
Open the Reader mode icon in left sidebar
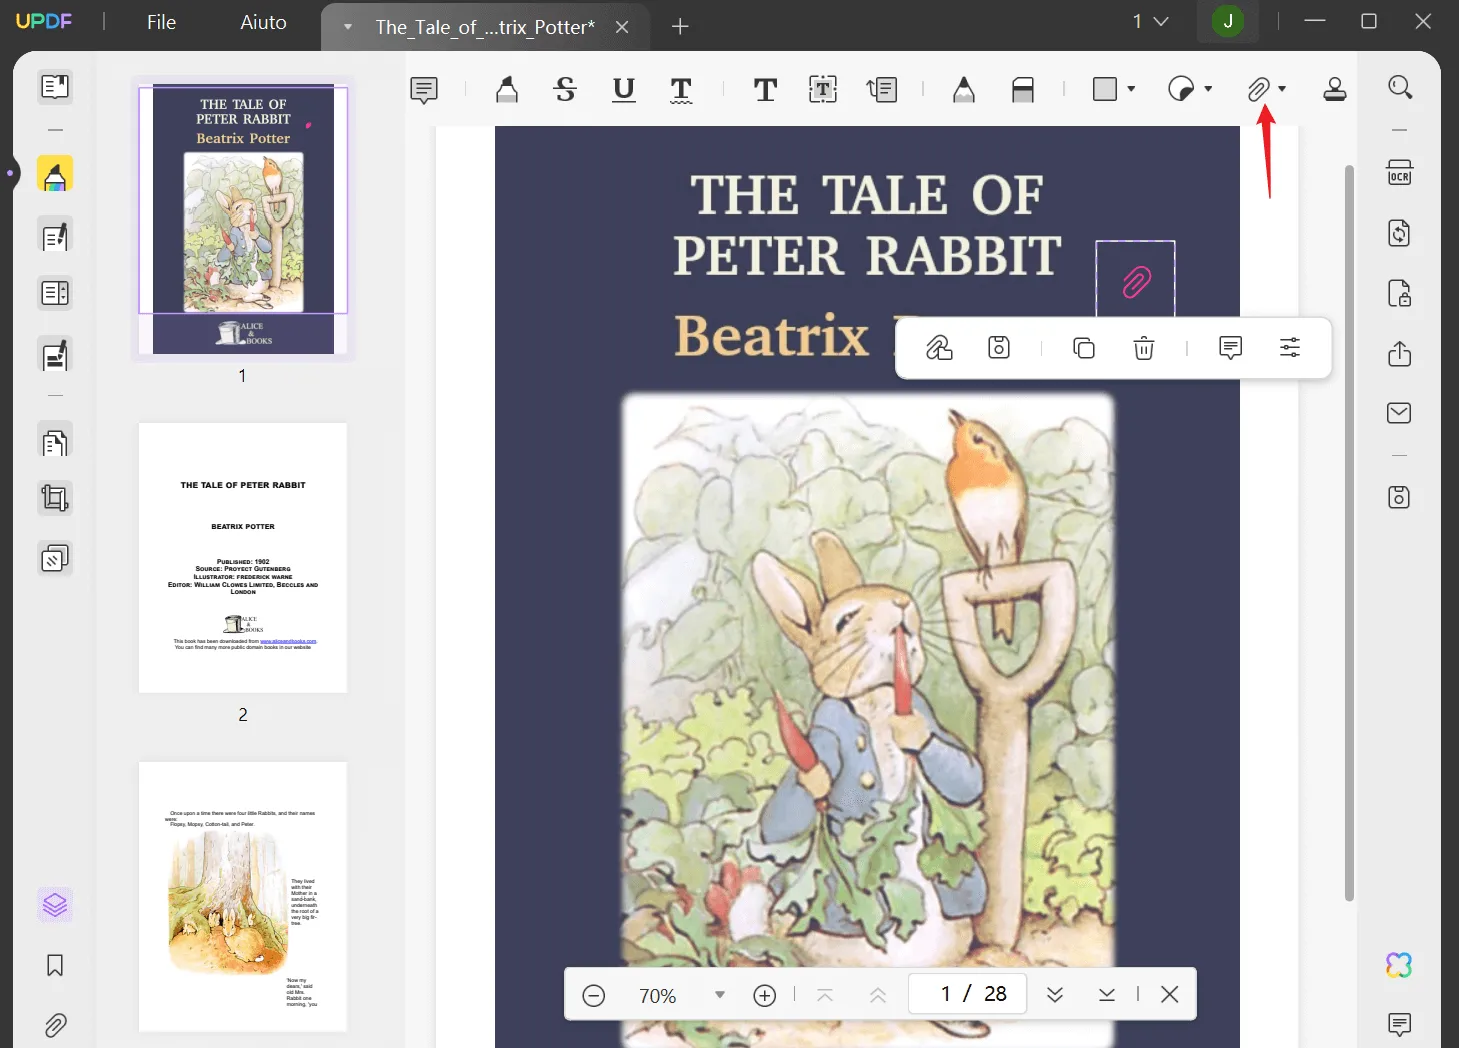55,87
